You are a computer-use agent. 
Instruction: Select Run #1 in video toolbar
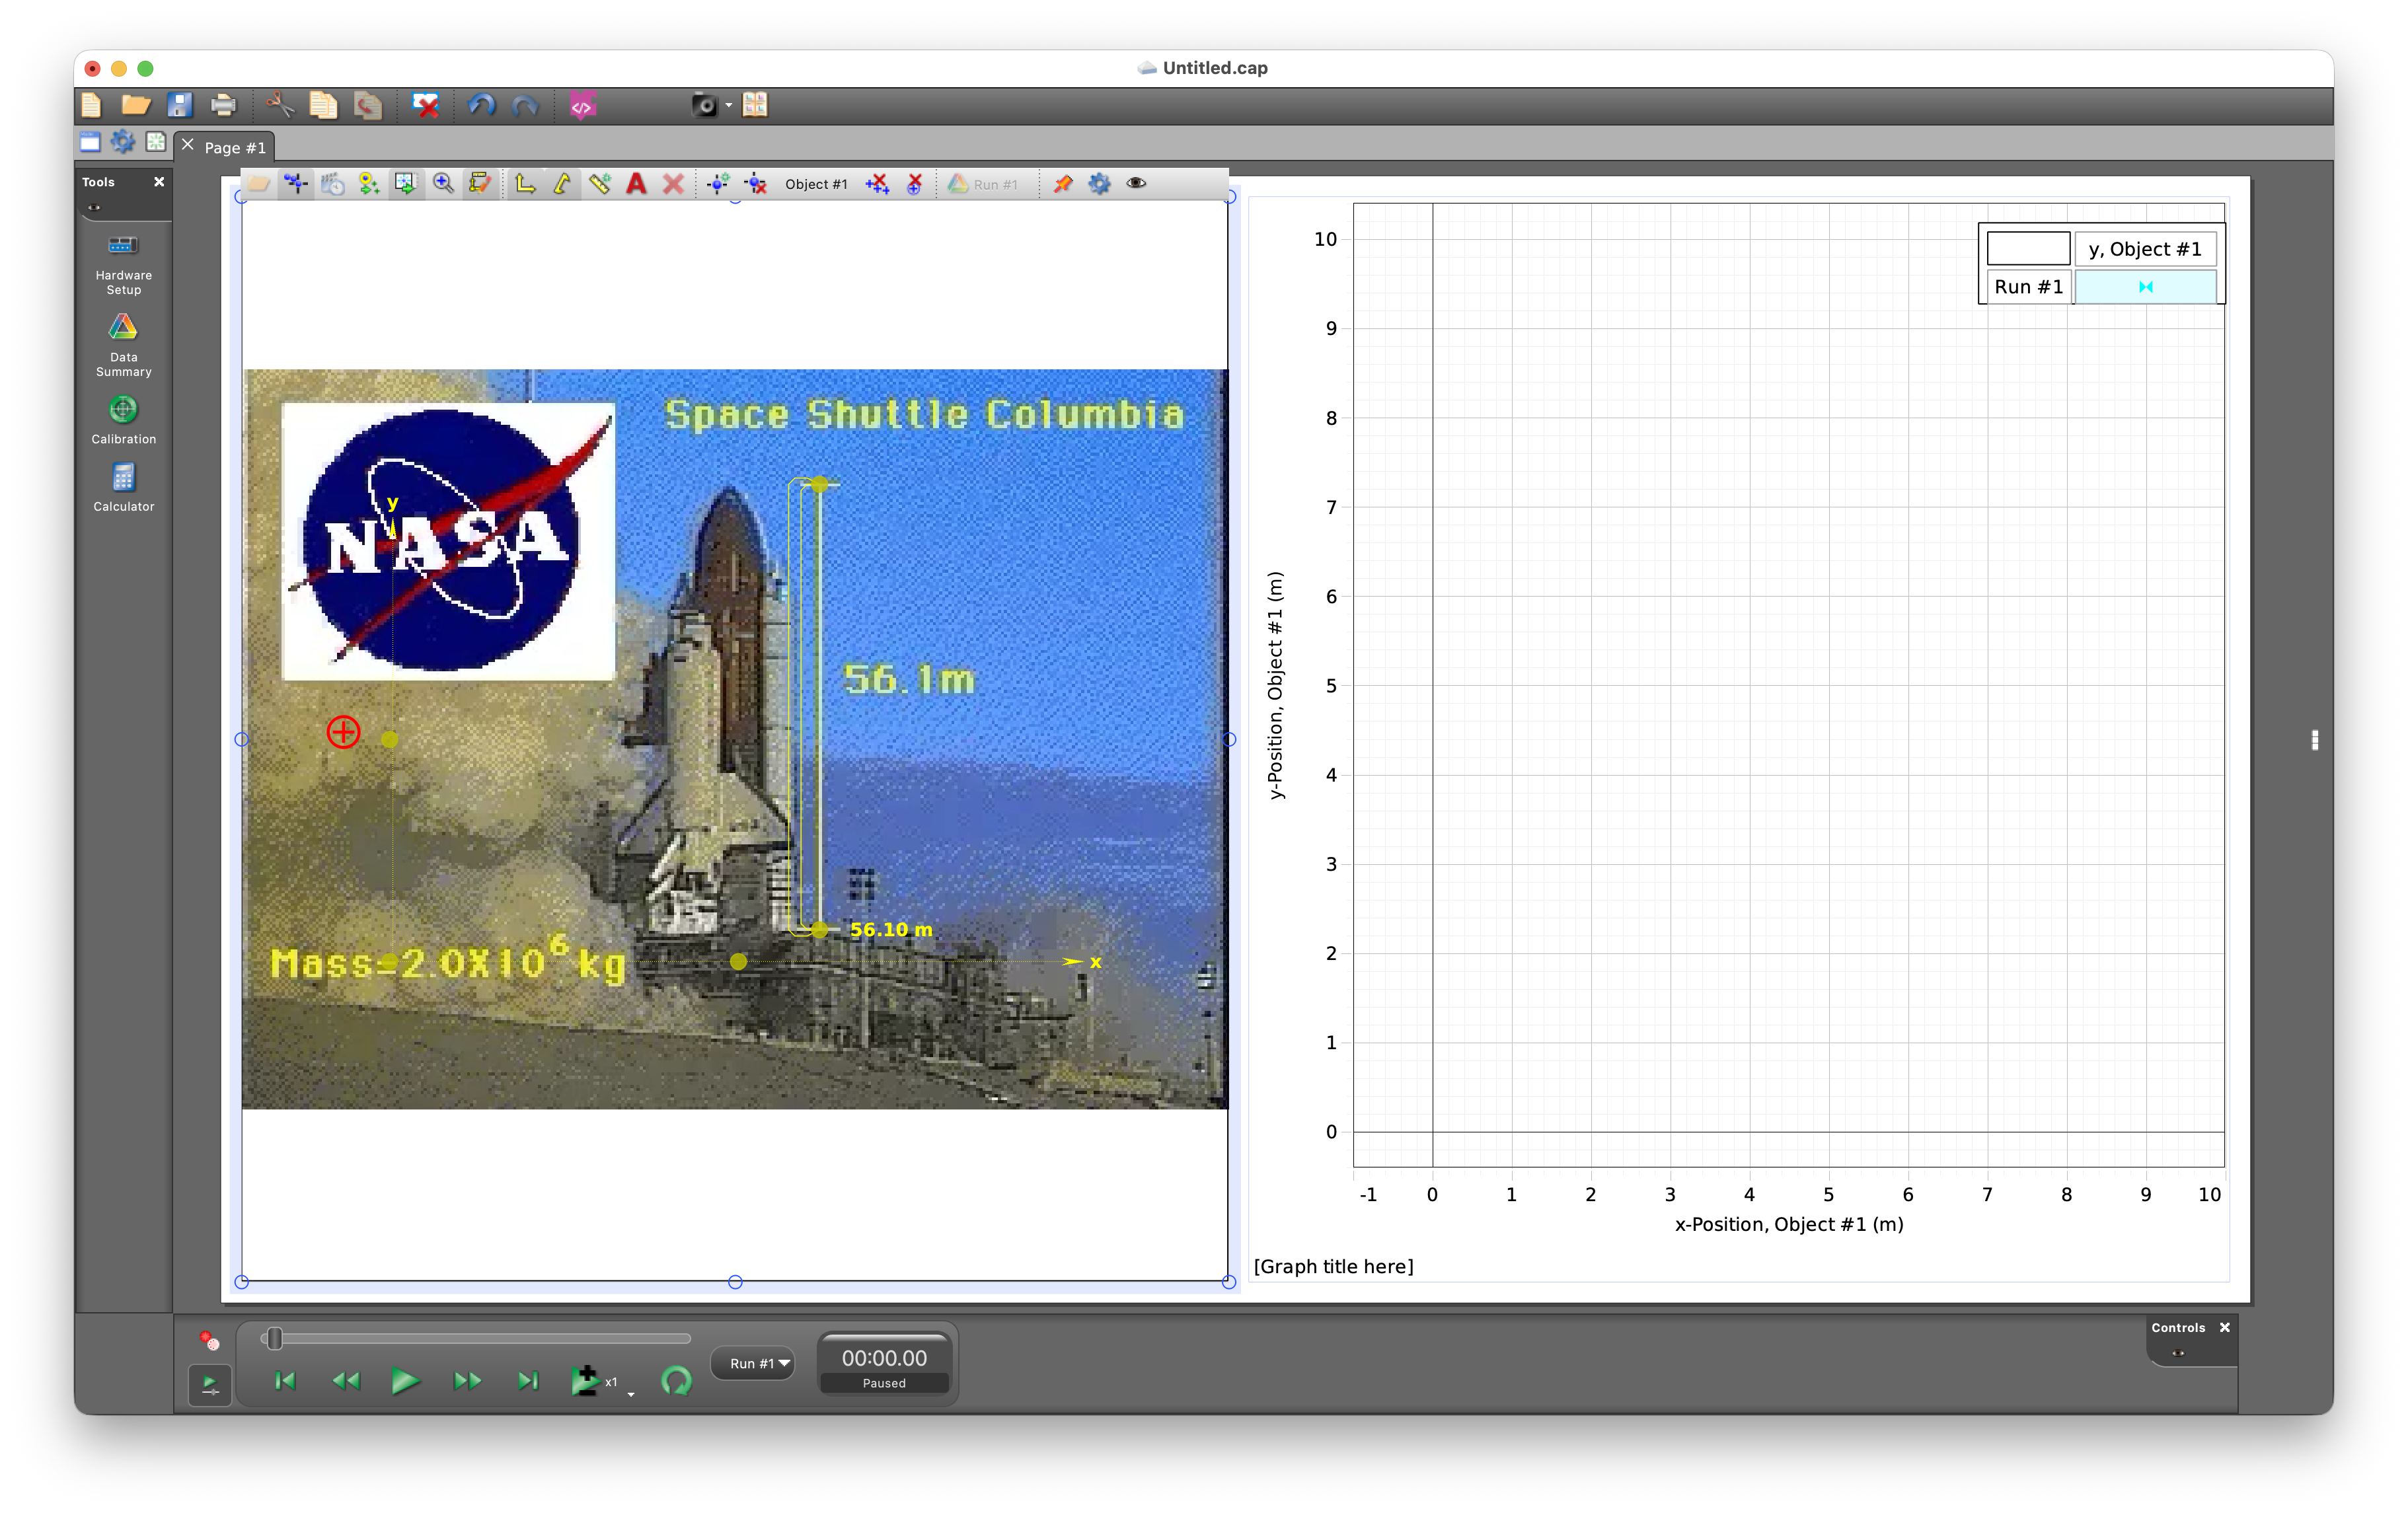984,184
